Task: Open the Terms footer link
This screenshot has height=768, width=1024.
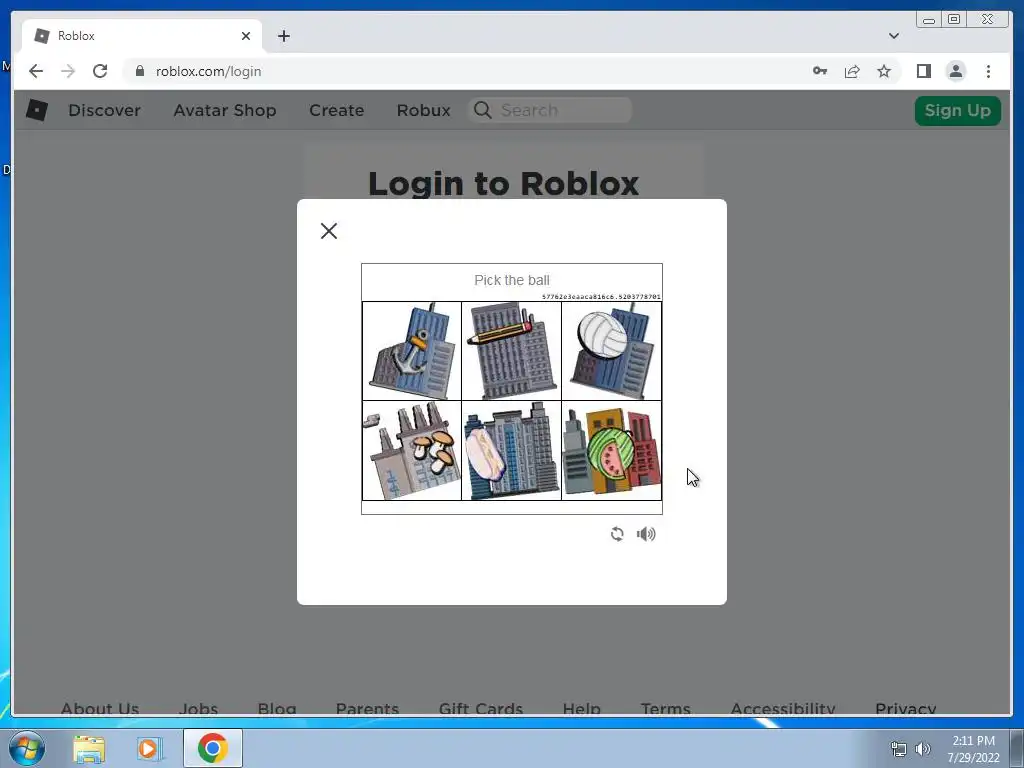Action: click(665, 708)
